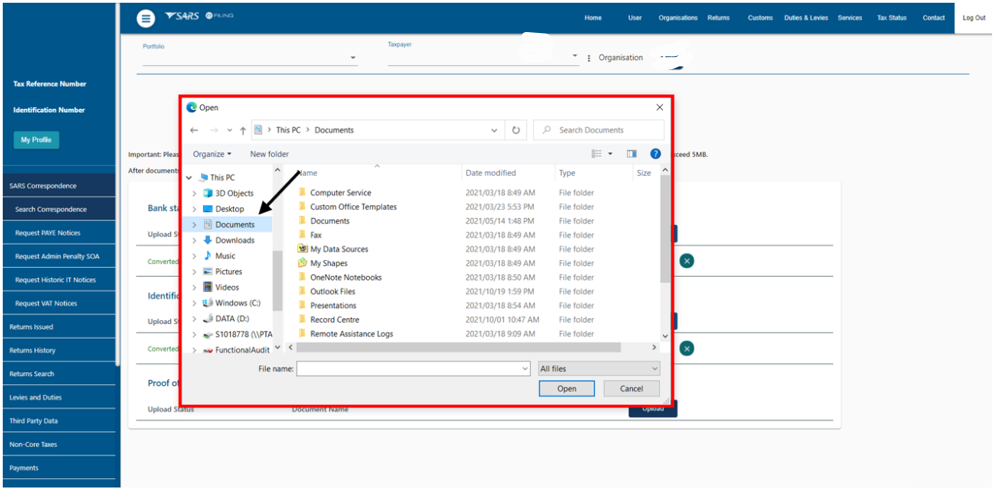1003x490 pixels.
Task: Go back using the dialog's back arrow
Action: point(194,130)
